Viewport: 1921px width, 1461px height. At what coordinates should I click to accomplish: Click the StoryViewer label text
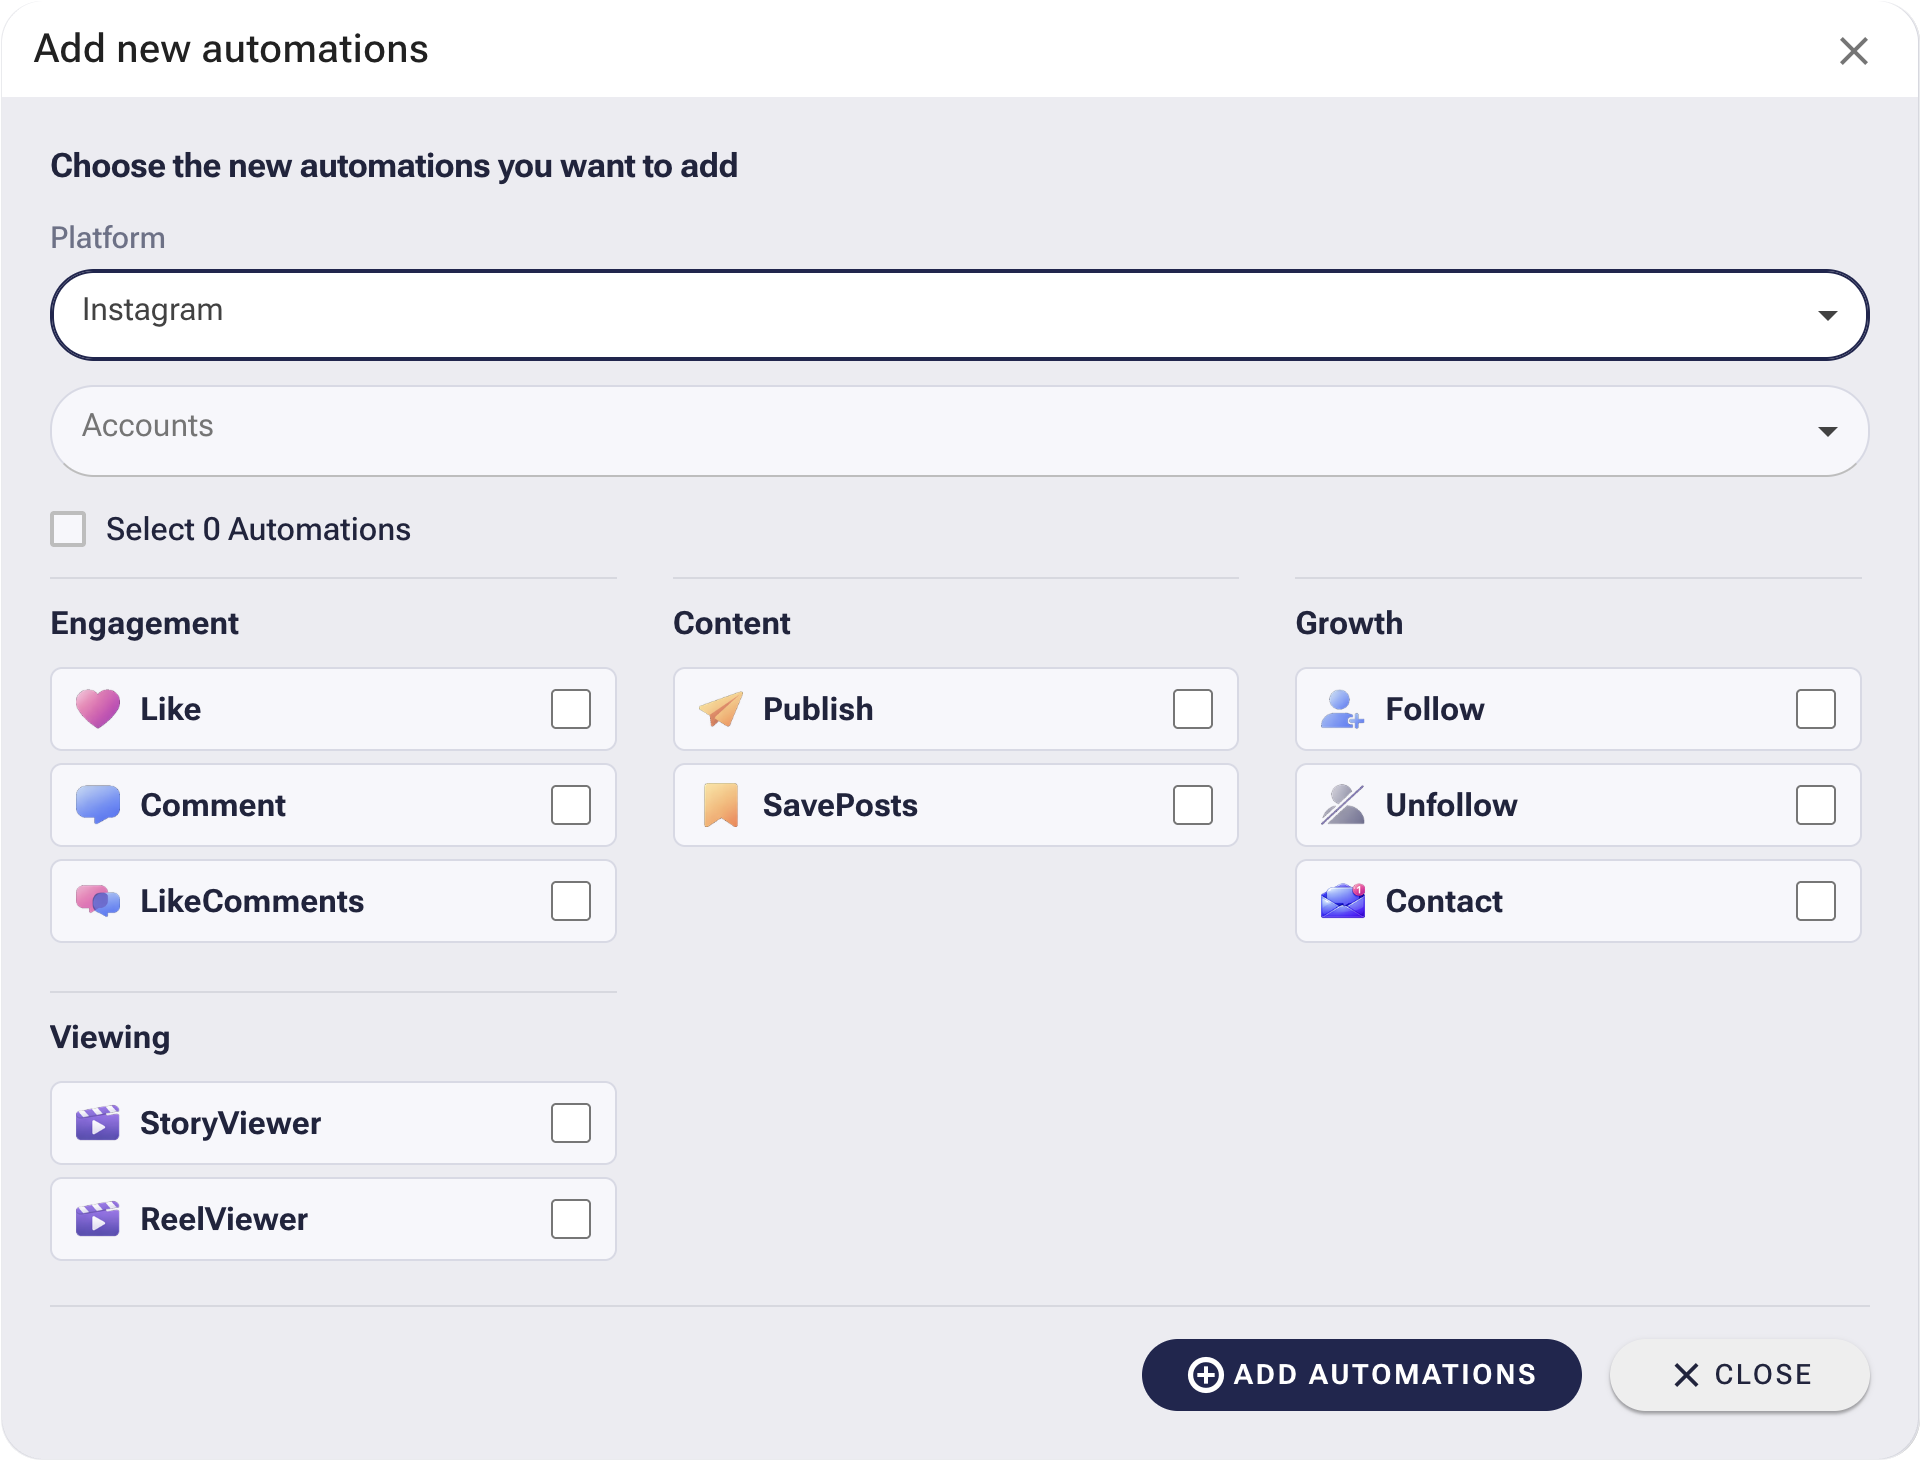pos(230,1123)
